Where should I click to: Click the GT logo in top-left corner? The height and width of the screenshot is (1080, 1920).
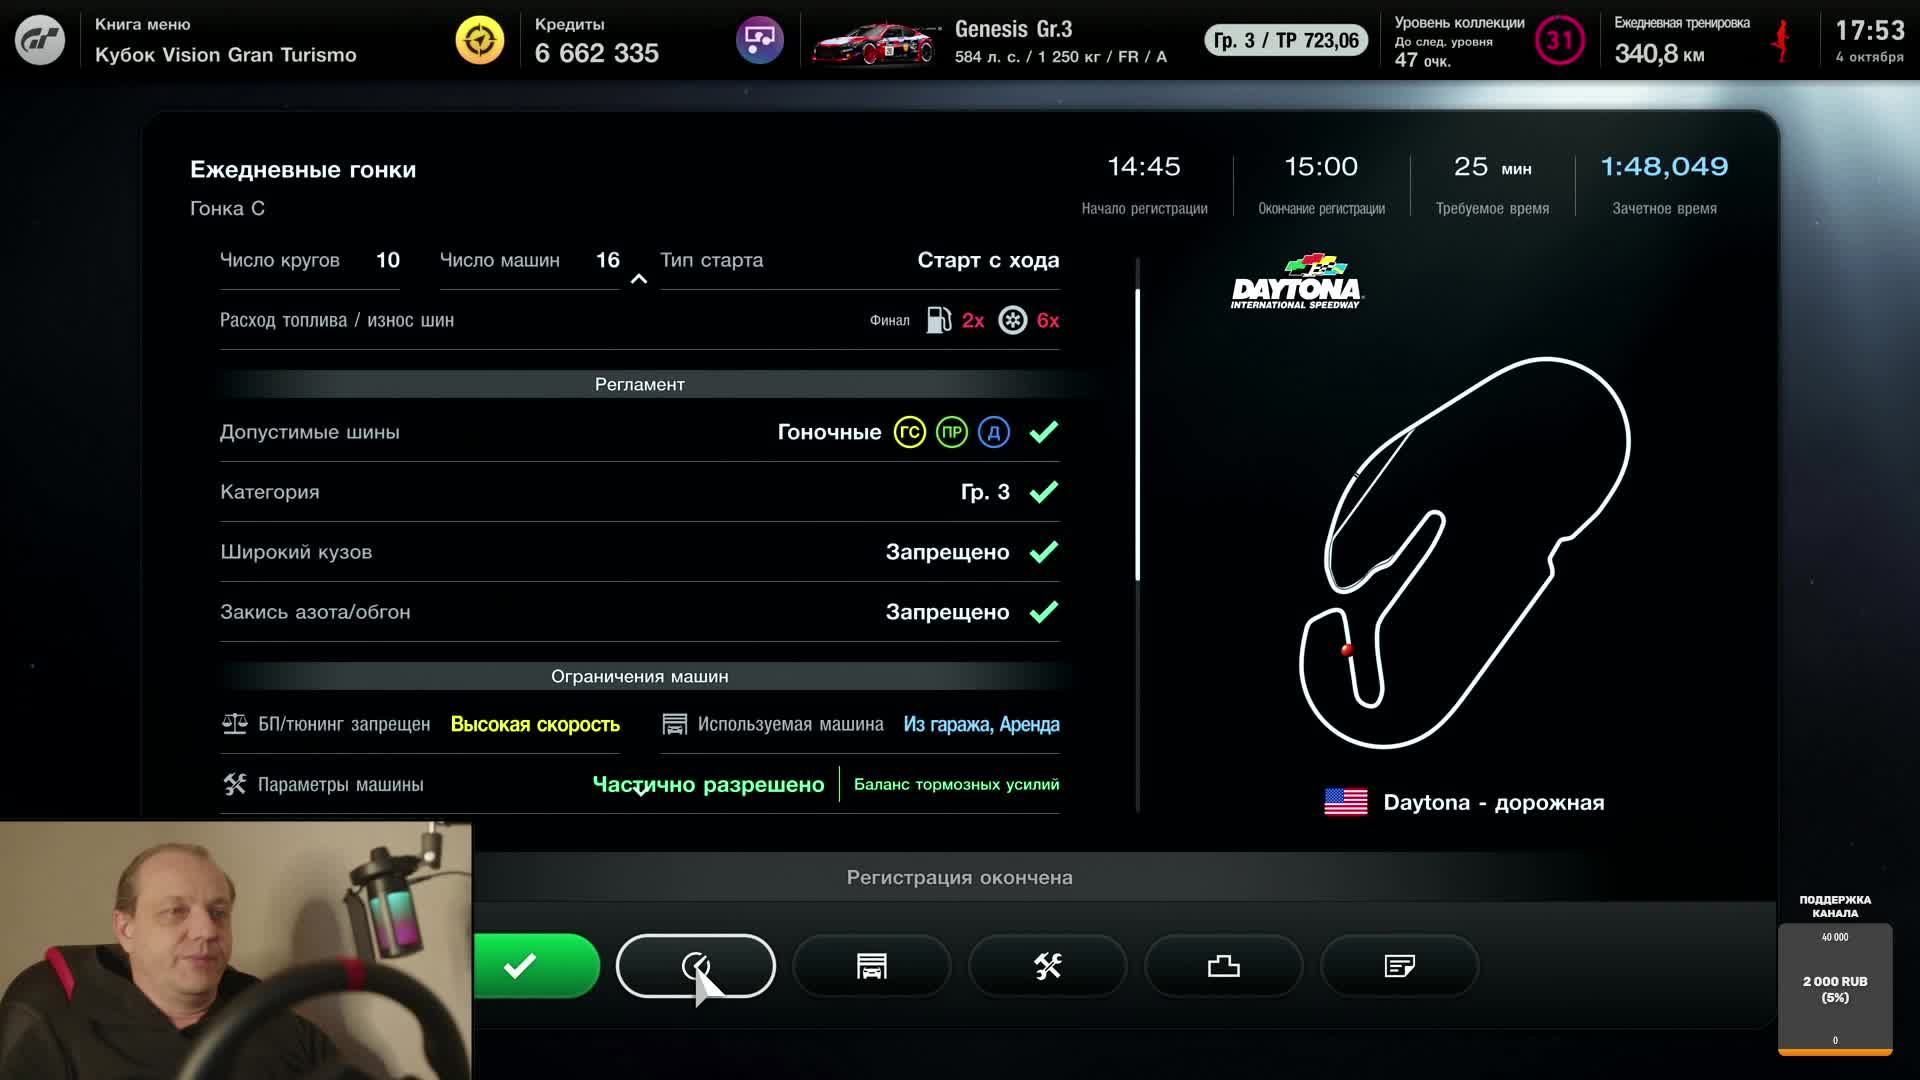coord(40,40)
